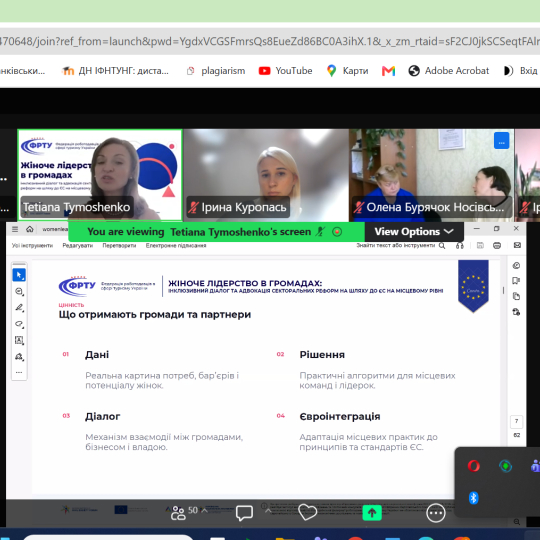This screenshot has height=540, width=540.
Task: Click the green share screen button
Action: click(372, 513)
